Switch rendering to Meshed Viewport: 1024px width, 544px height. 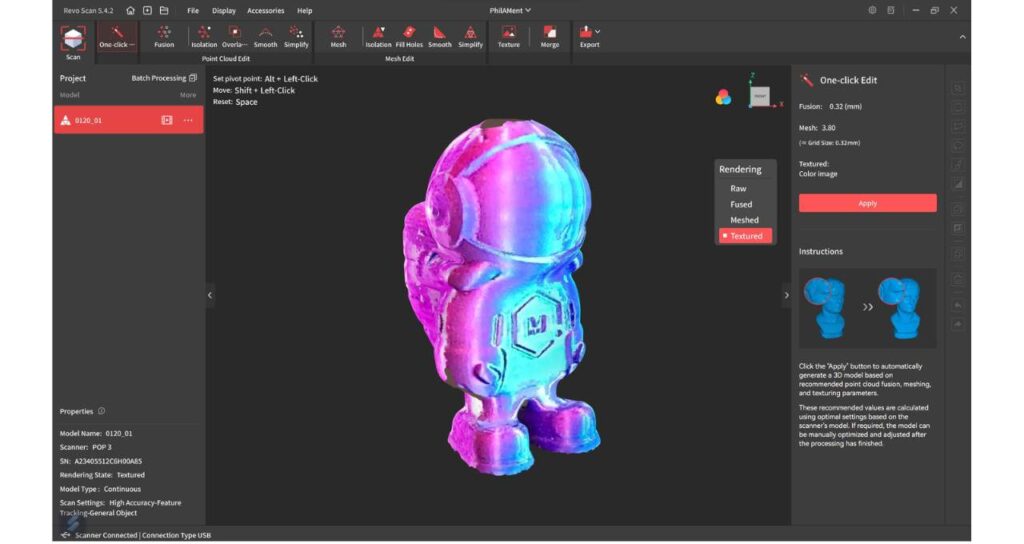click(744, 220)
